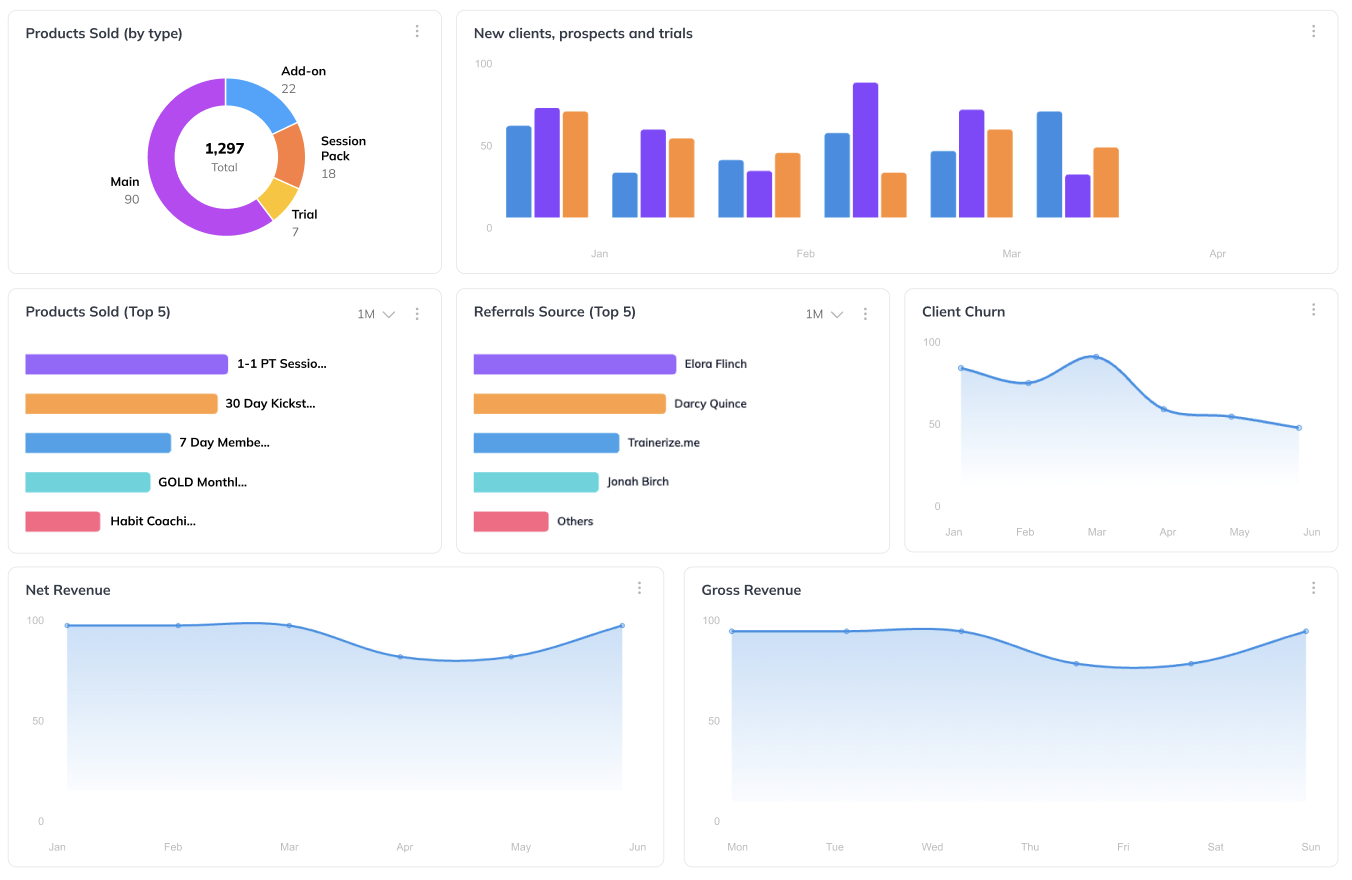Viewport: 1352px width, 880px height.
Task: Click the 'Gross Revenue' card title
Action: point(751,590)
